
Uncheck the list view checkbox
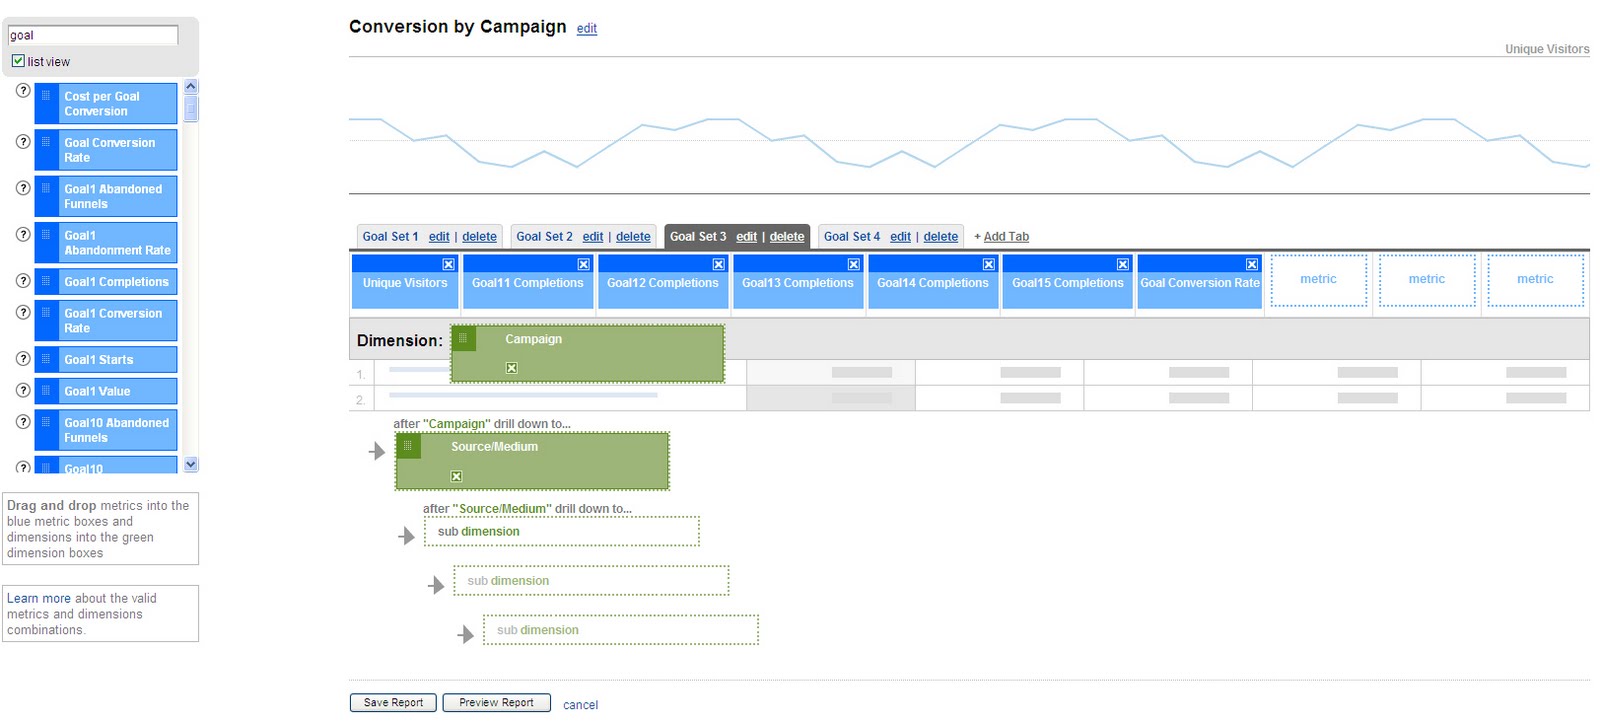tap(18, 61)
